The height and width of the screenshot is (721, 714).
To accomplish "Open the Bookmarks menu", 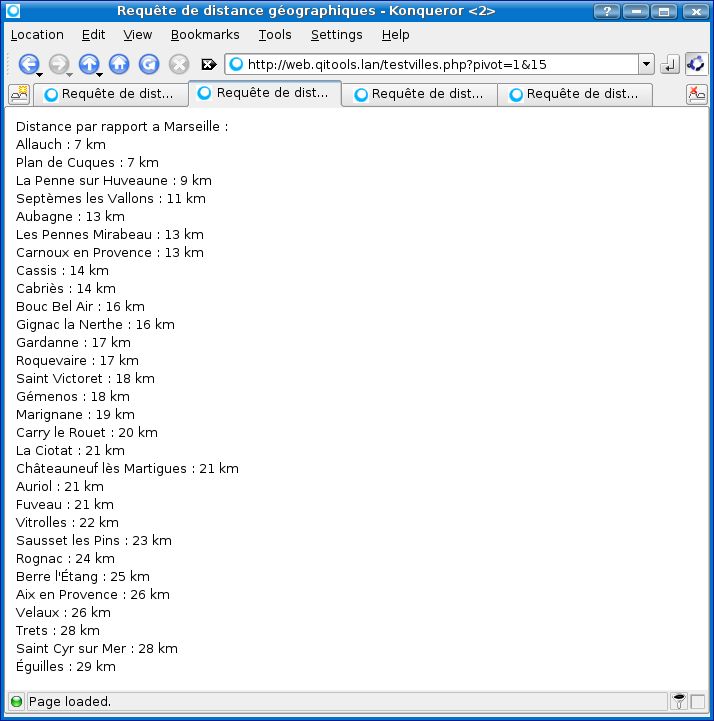I will 205,34.
